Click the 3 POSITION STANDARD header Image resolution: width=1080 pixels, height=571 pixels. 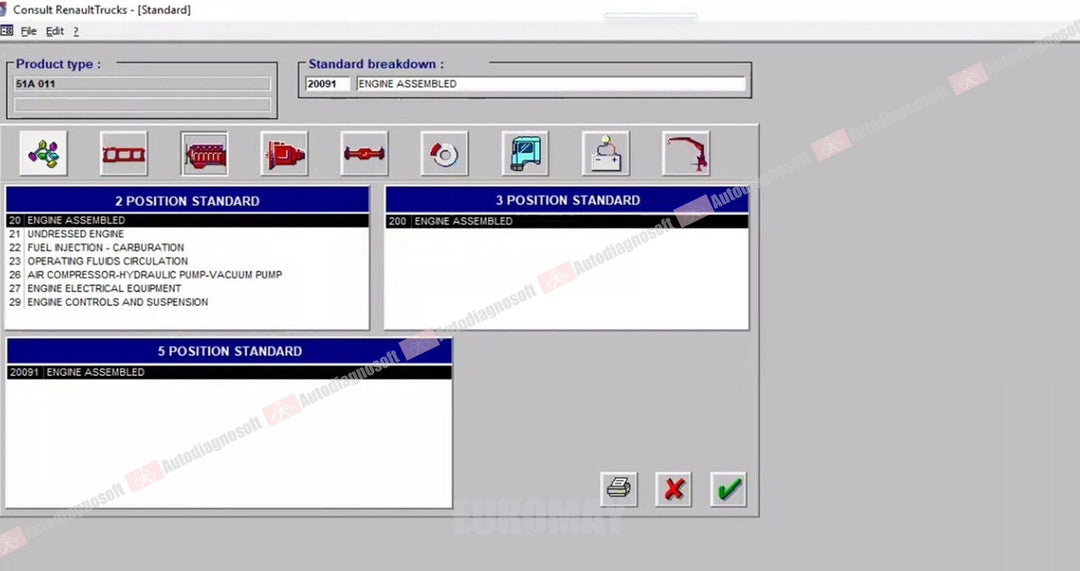click(x=567, y=200)
